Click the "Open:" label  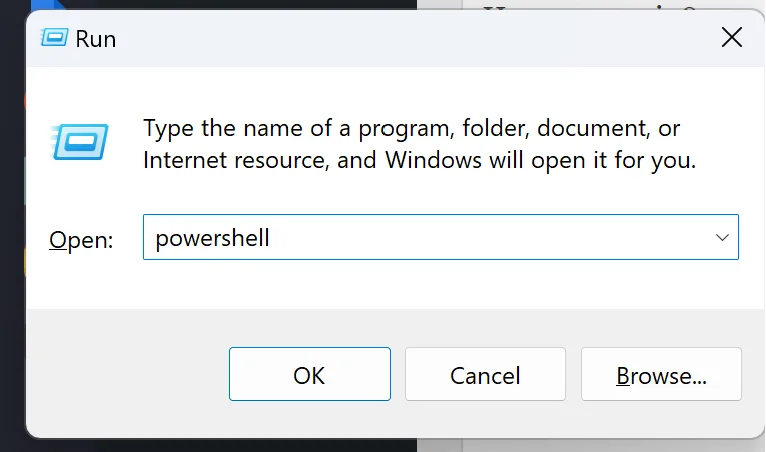(81, 240)
